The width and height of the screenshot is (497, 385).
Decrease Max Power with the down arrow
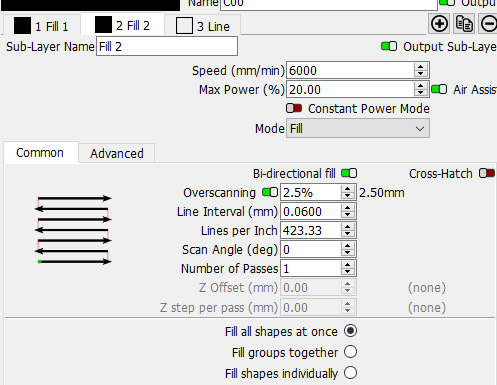420,93
